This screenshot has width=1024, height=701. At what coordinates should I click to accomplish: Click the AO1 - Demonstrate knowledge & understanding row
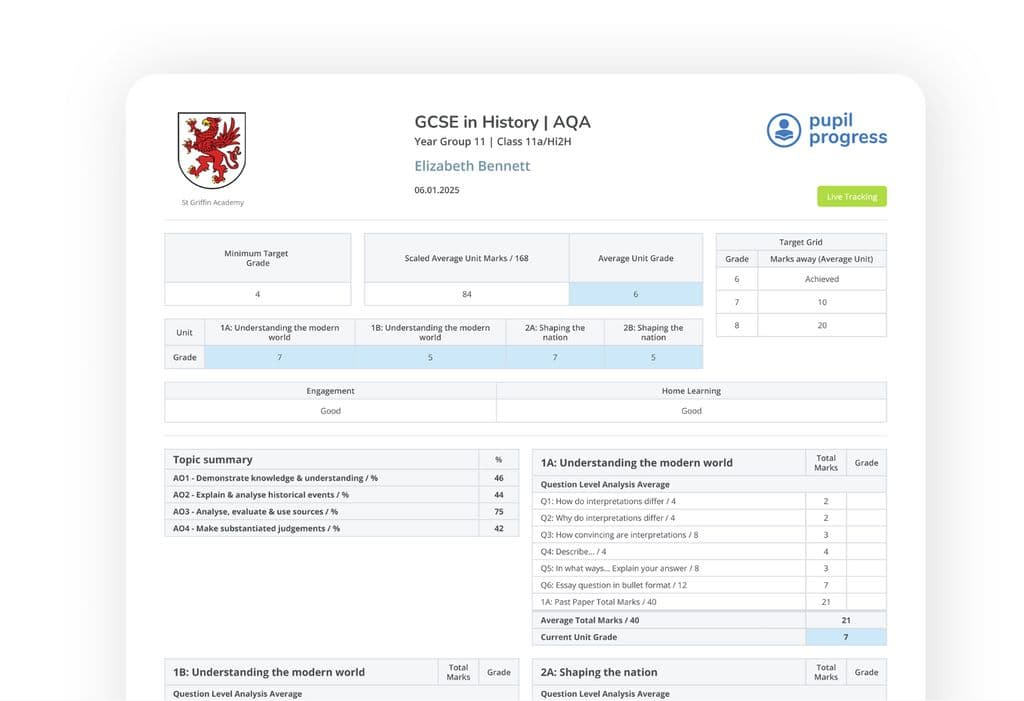click(342, 478)
